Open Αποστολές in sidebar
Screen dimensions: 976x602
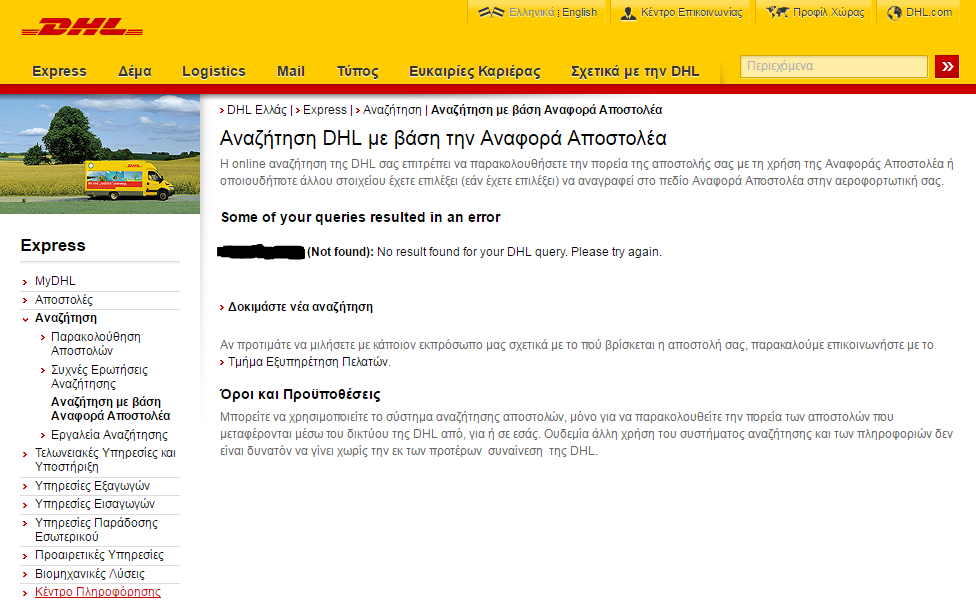[x=63, y=299]
